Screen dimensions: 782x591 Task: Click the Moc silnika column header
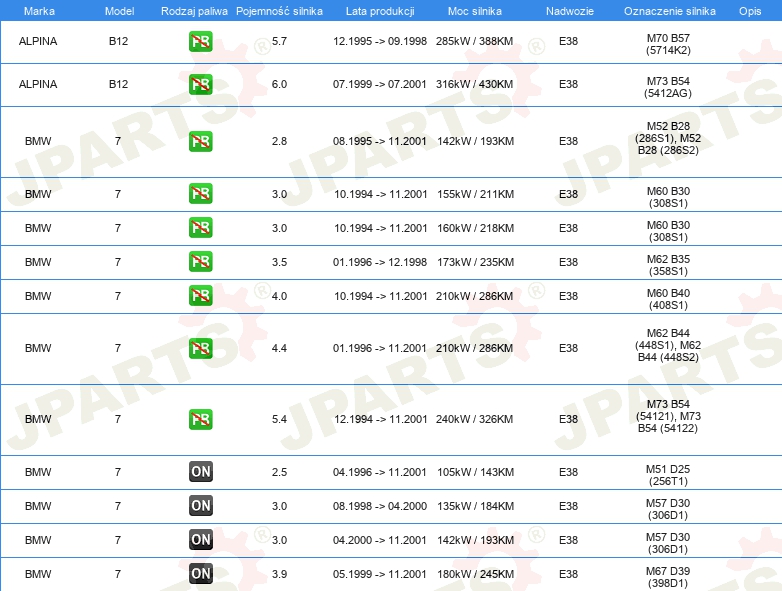pyautogui.click(x=475, y=11)
